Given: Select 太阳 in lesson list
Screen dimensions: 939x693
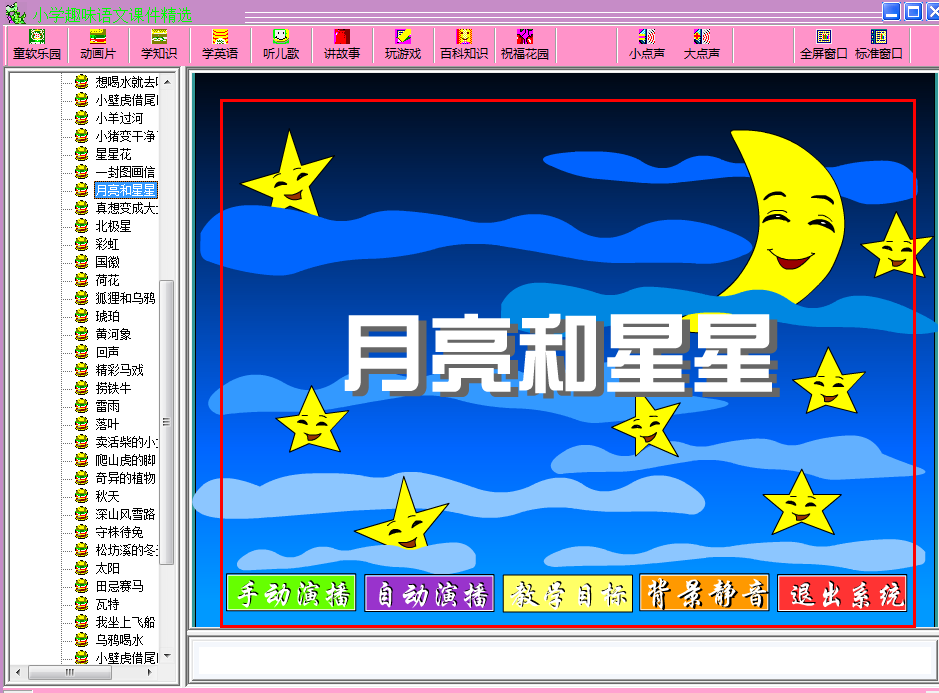Looking at the screenshot, I should [x=107, y=568].
